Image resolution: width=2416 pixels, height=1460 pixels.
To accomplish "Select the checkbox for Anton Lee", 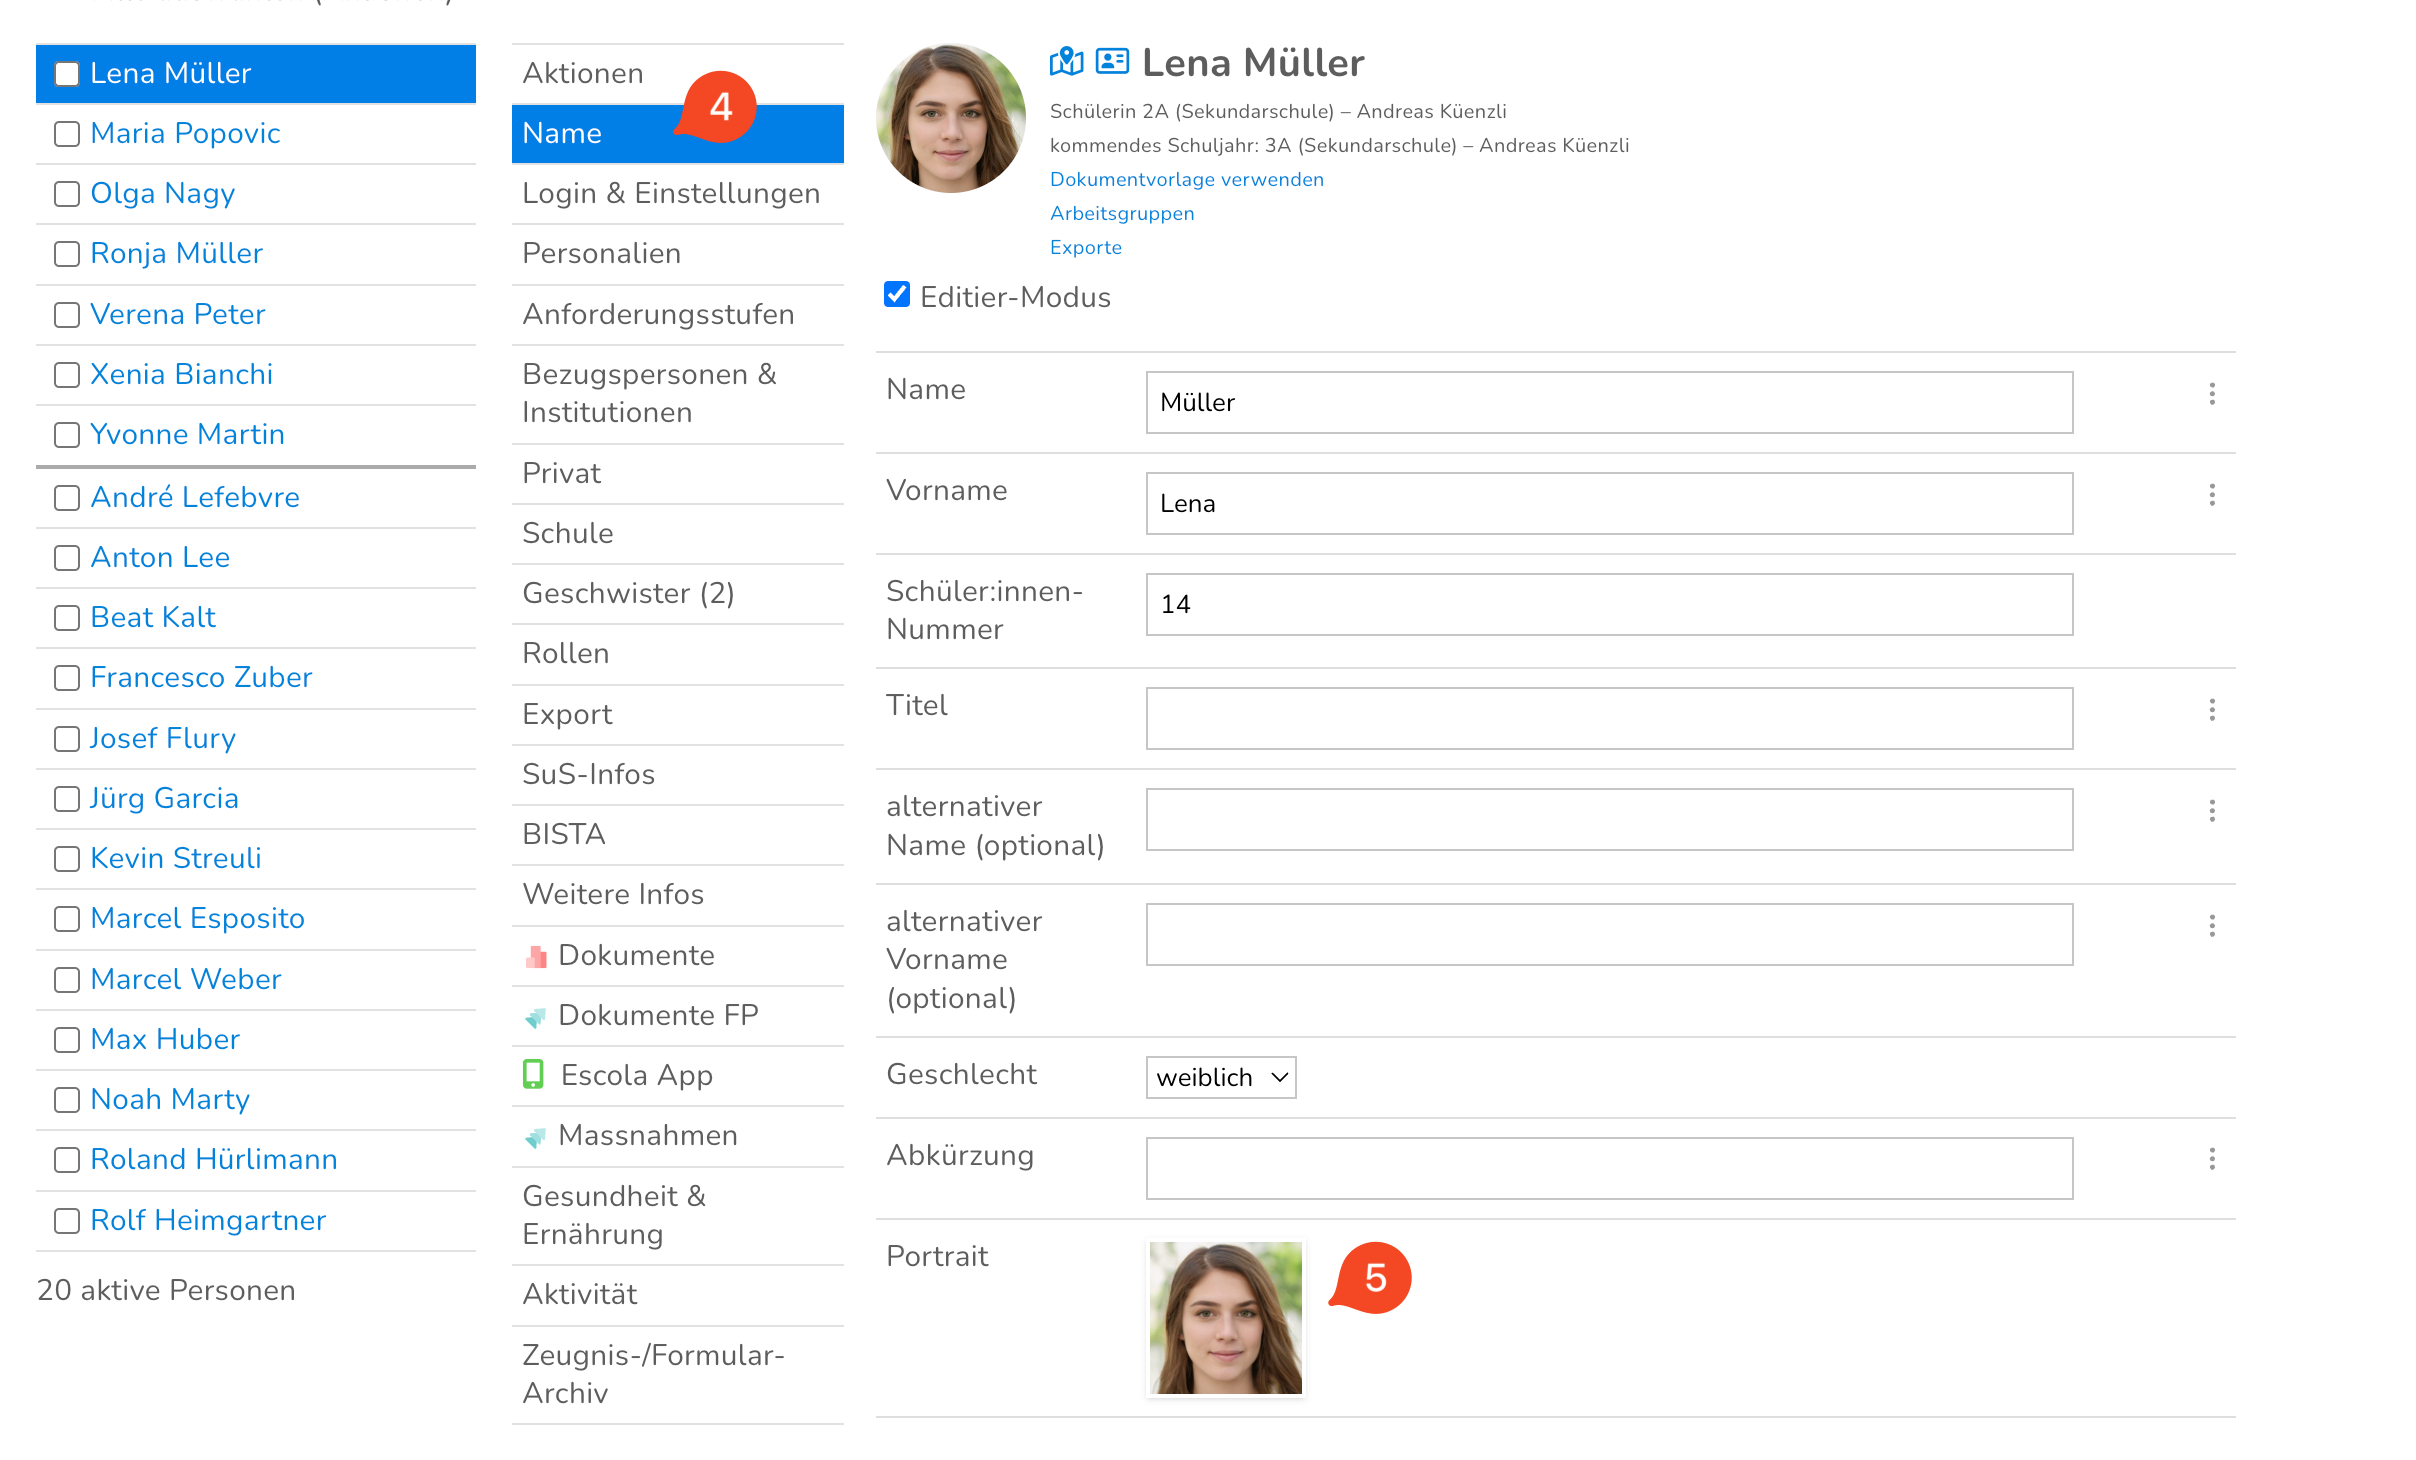I will tap(67, 558).
